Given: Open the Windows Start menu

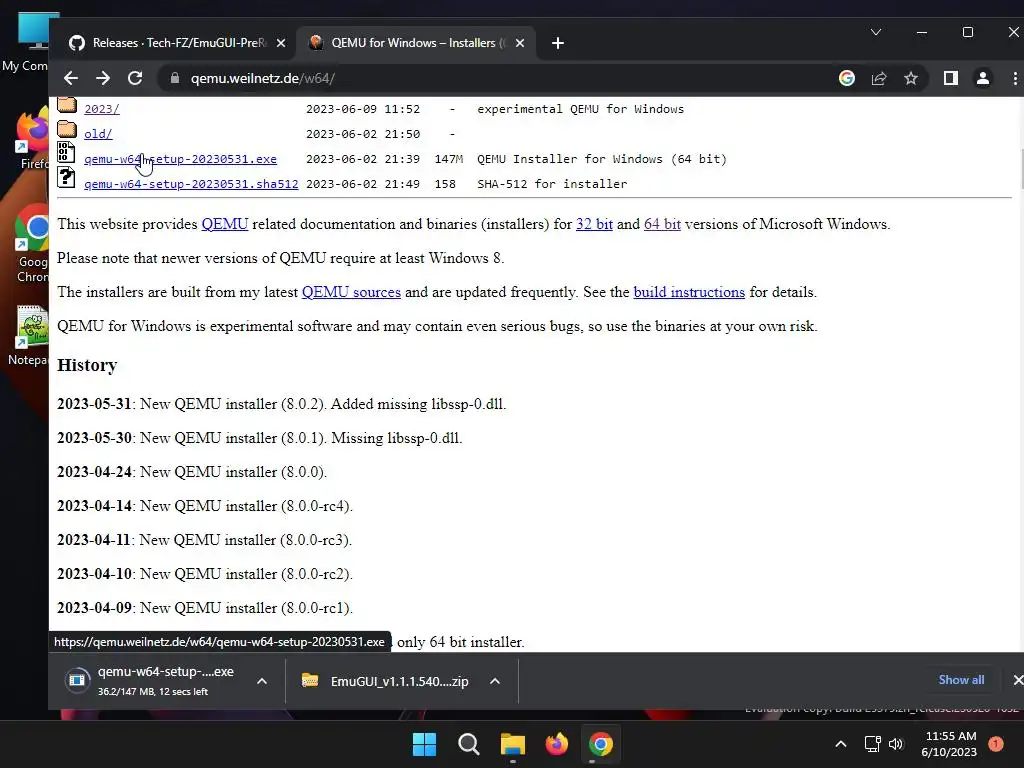Looking at the screenshot, I should (x=424, y=744).
